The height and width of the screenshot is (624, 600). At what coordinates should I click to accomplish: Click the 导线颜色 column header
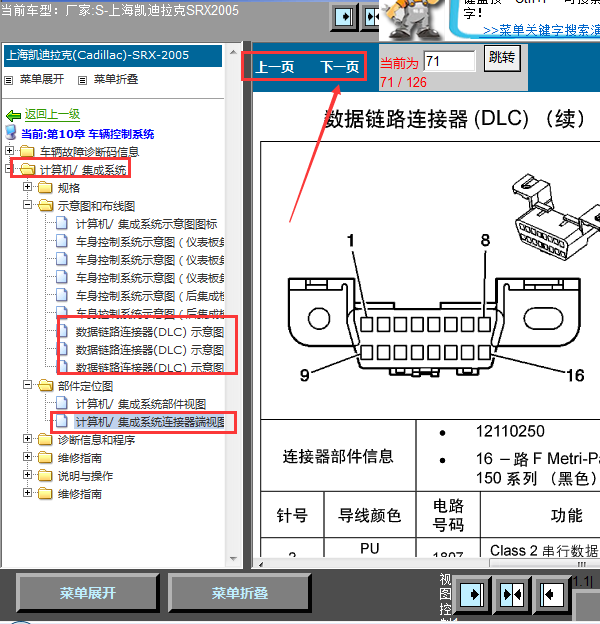(370, 516)
